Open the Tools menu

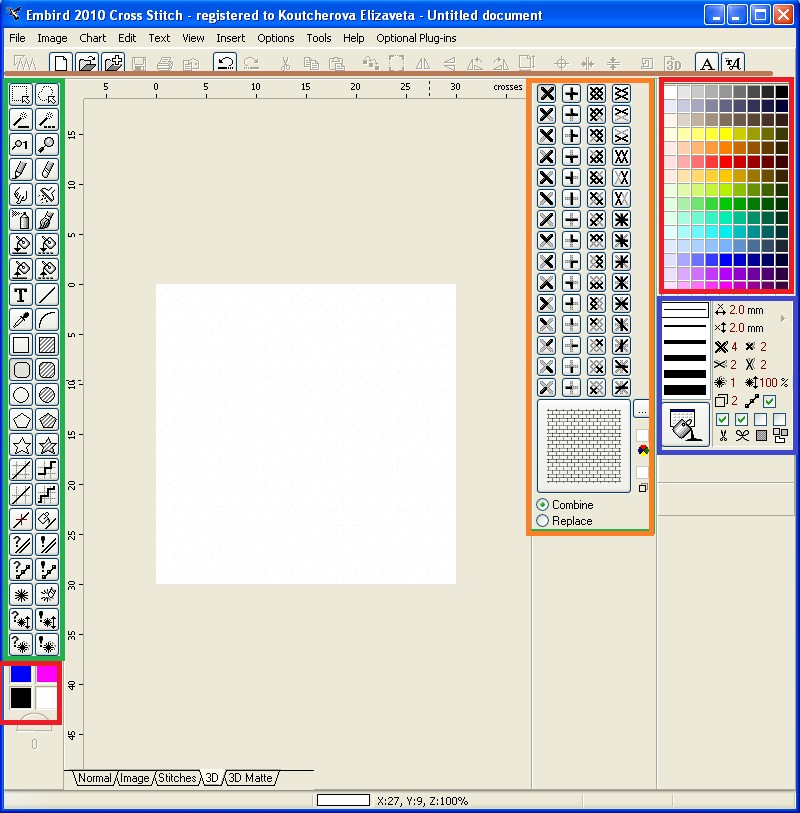click(318, 38)
